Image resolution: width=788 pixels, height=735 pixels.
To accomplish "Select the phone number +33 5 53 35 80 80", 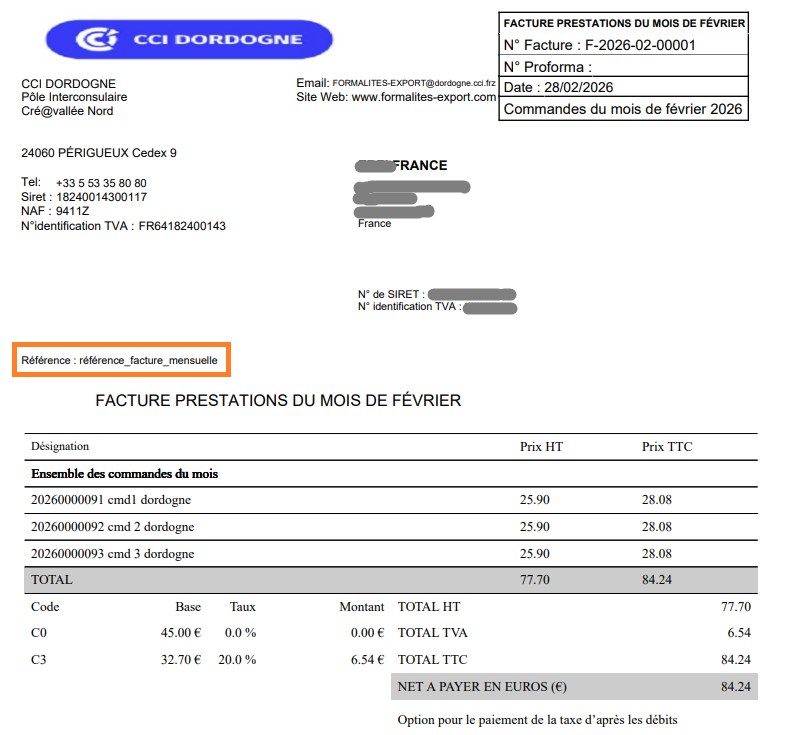I will pyautogui.click(x=101, y=183).
